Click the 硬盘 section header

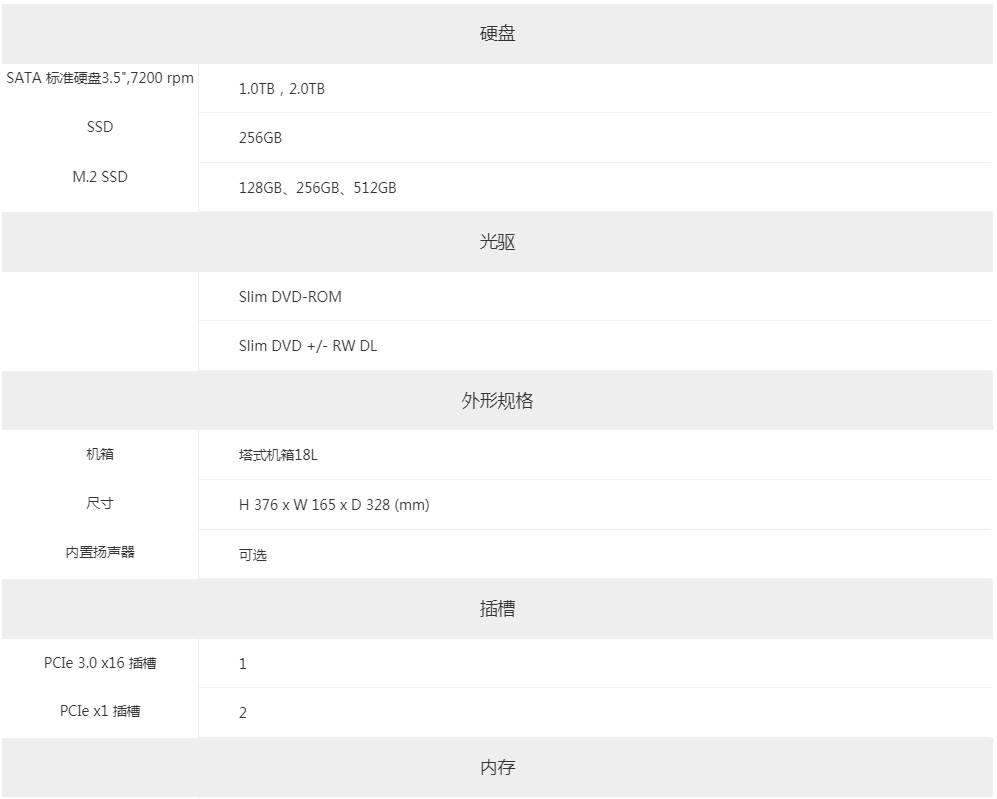tap(497, 34)
